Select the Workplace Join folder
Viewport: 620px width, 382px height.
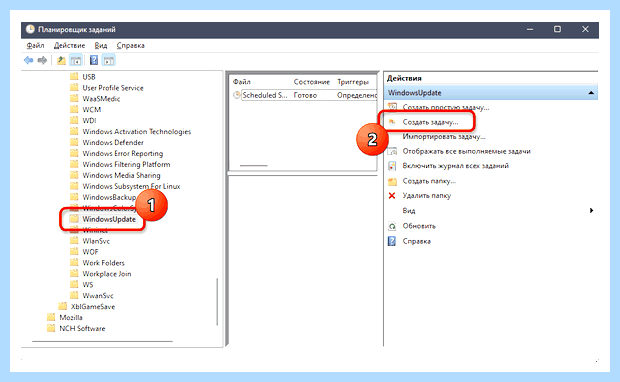coord(107,273)
